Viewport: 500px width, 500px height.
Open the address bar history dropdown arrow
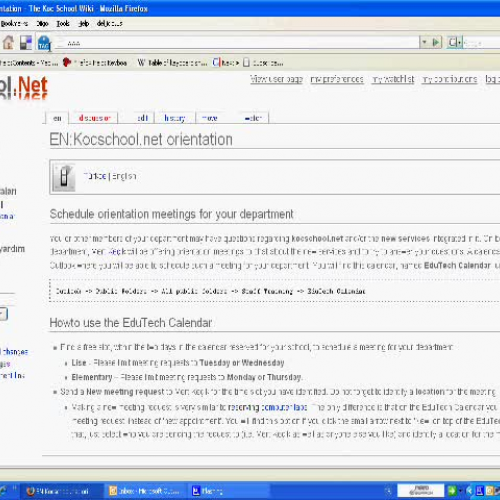click(x=424, y=42)
